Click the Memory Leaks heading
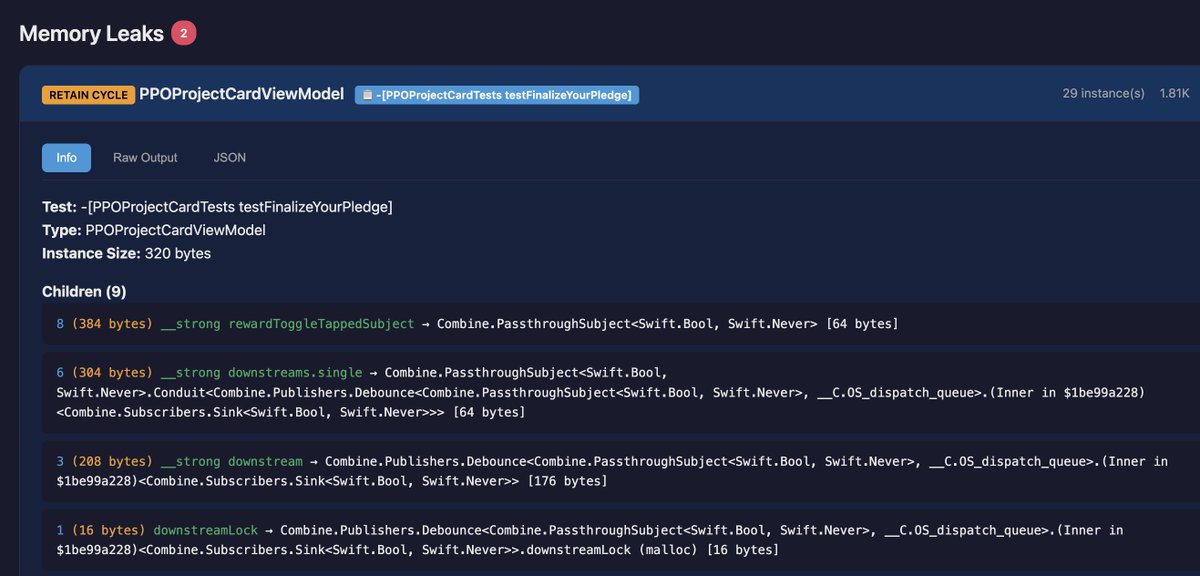 [x=92, y=33]
